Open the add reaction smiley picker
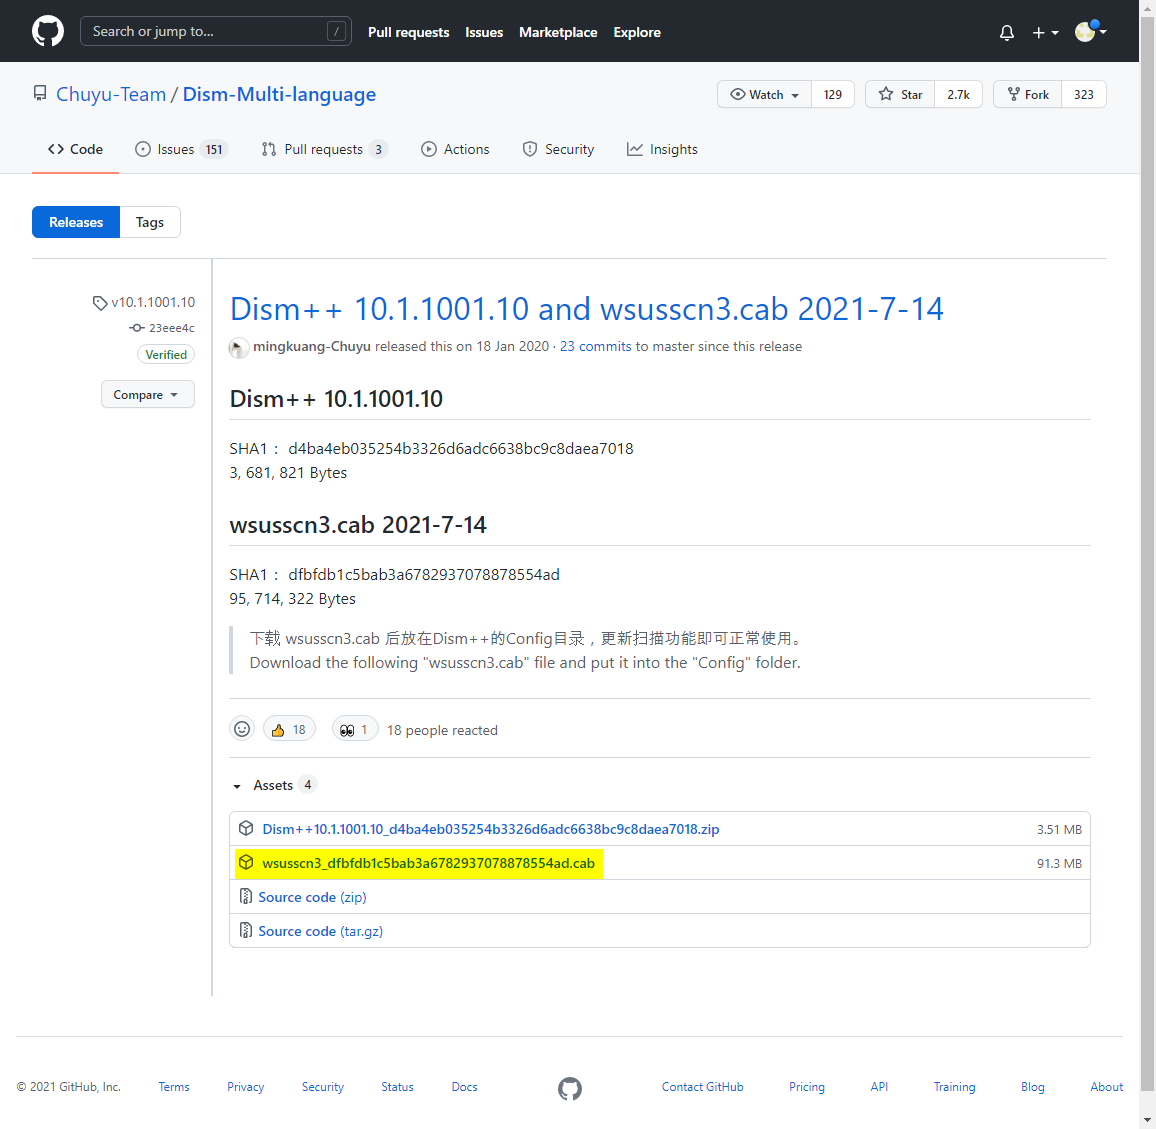1156x1129 pixels. pyautogui.click(x=242, y=729)
